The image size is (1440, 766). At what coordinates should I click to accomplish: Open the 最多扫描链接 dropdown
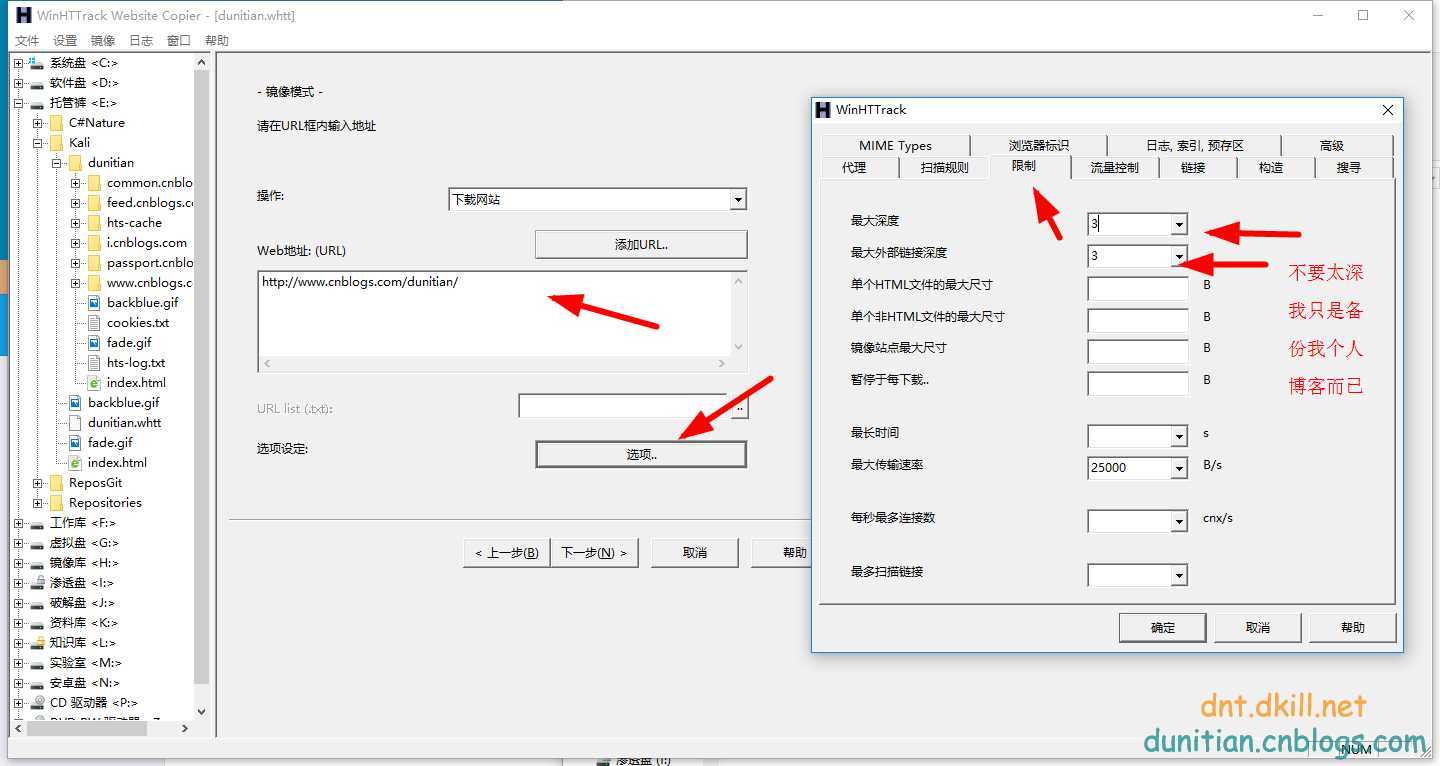[1179, 576]
